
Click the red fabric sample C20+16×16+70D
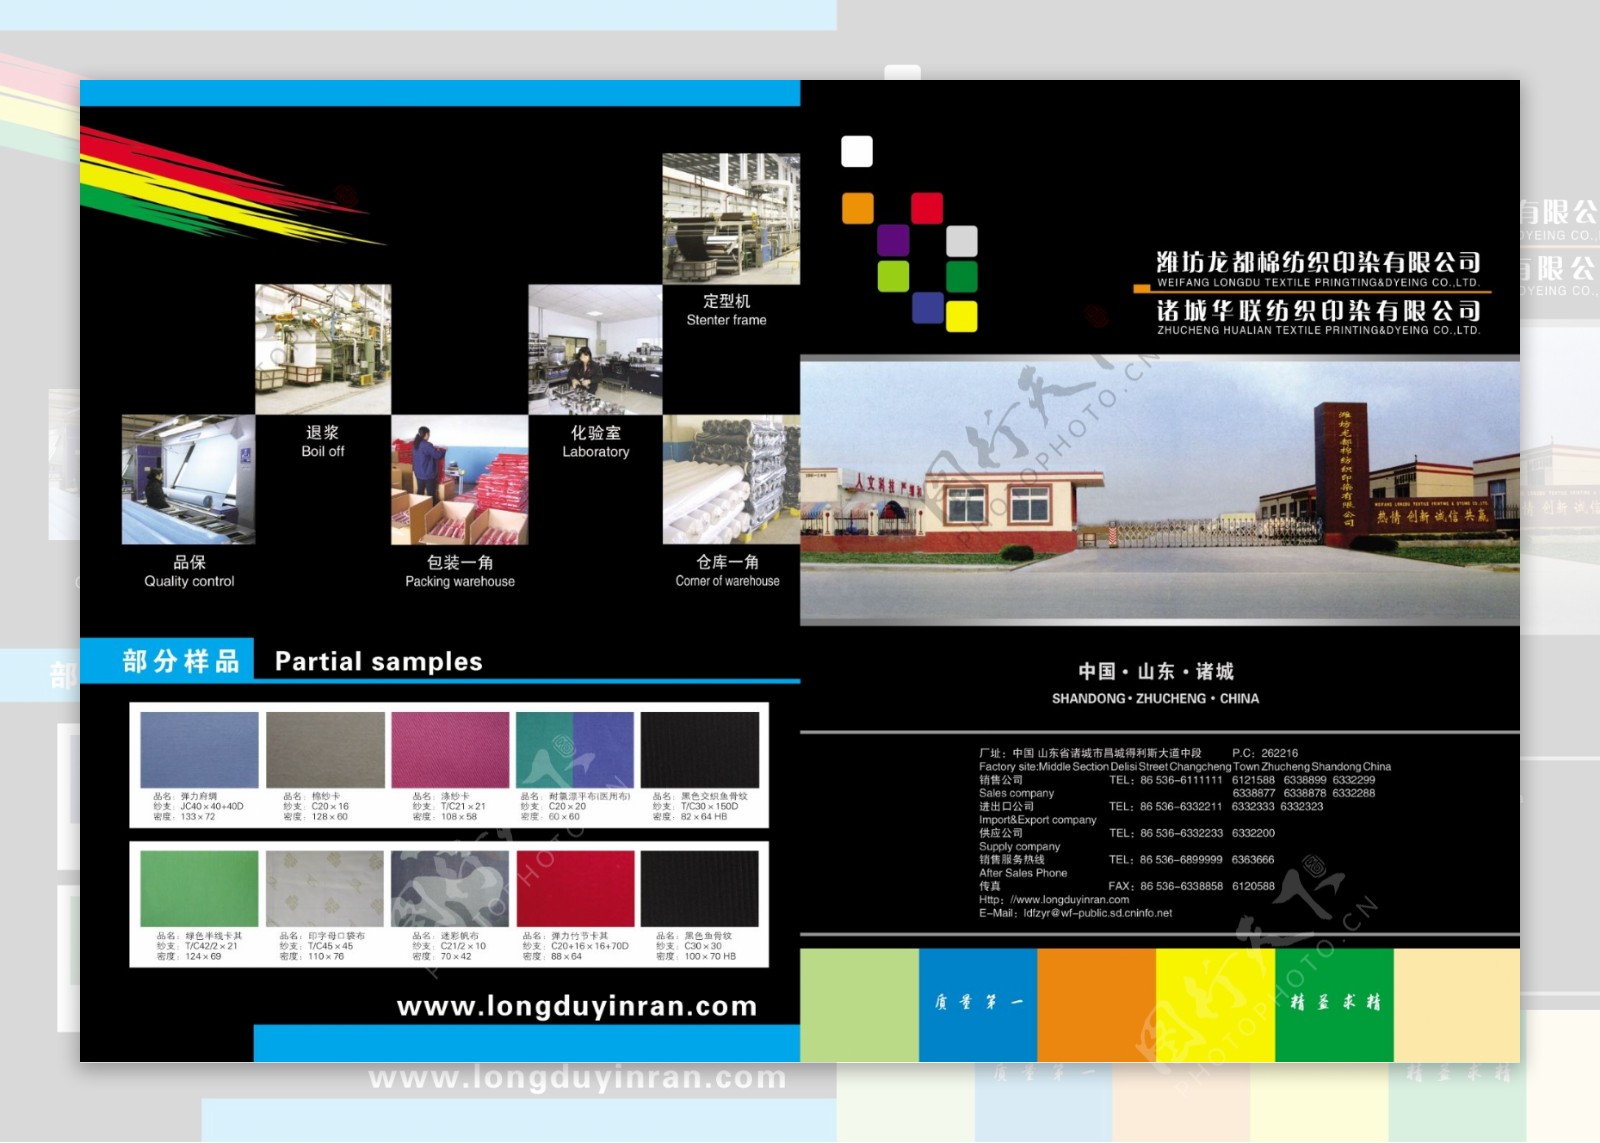click(x=575, y=889)
